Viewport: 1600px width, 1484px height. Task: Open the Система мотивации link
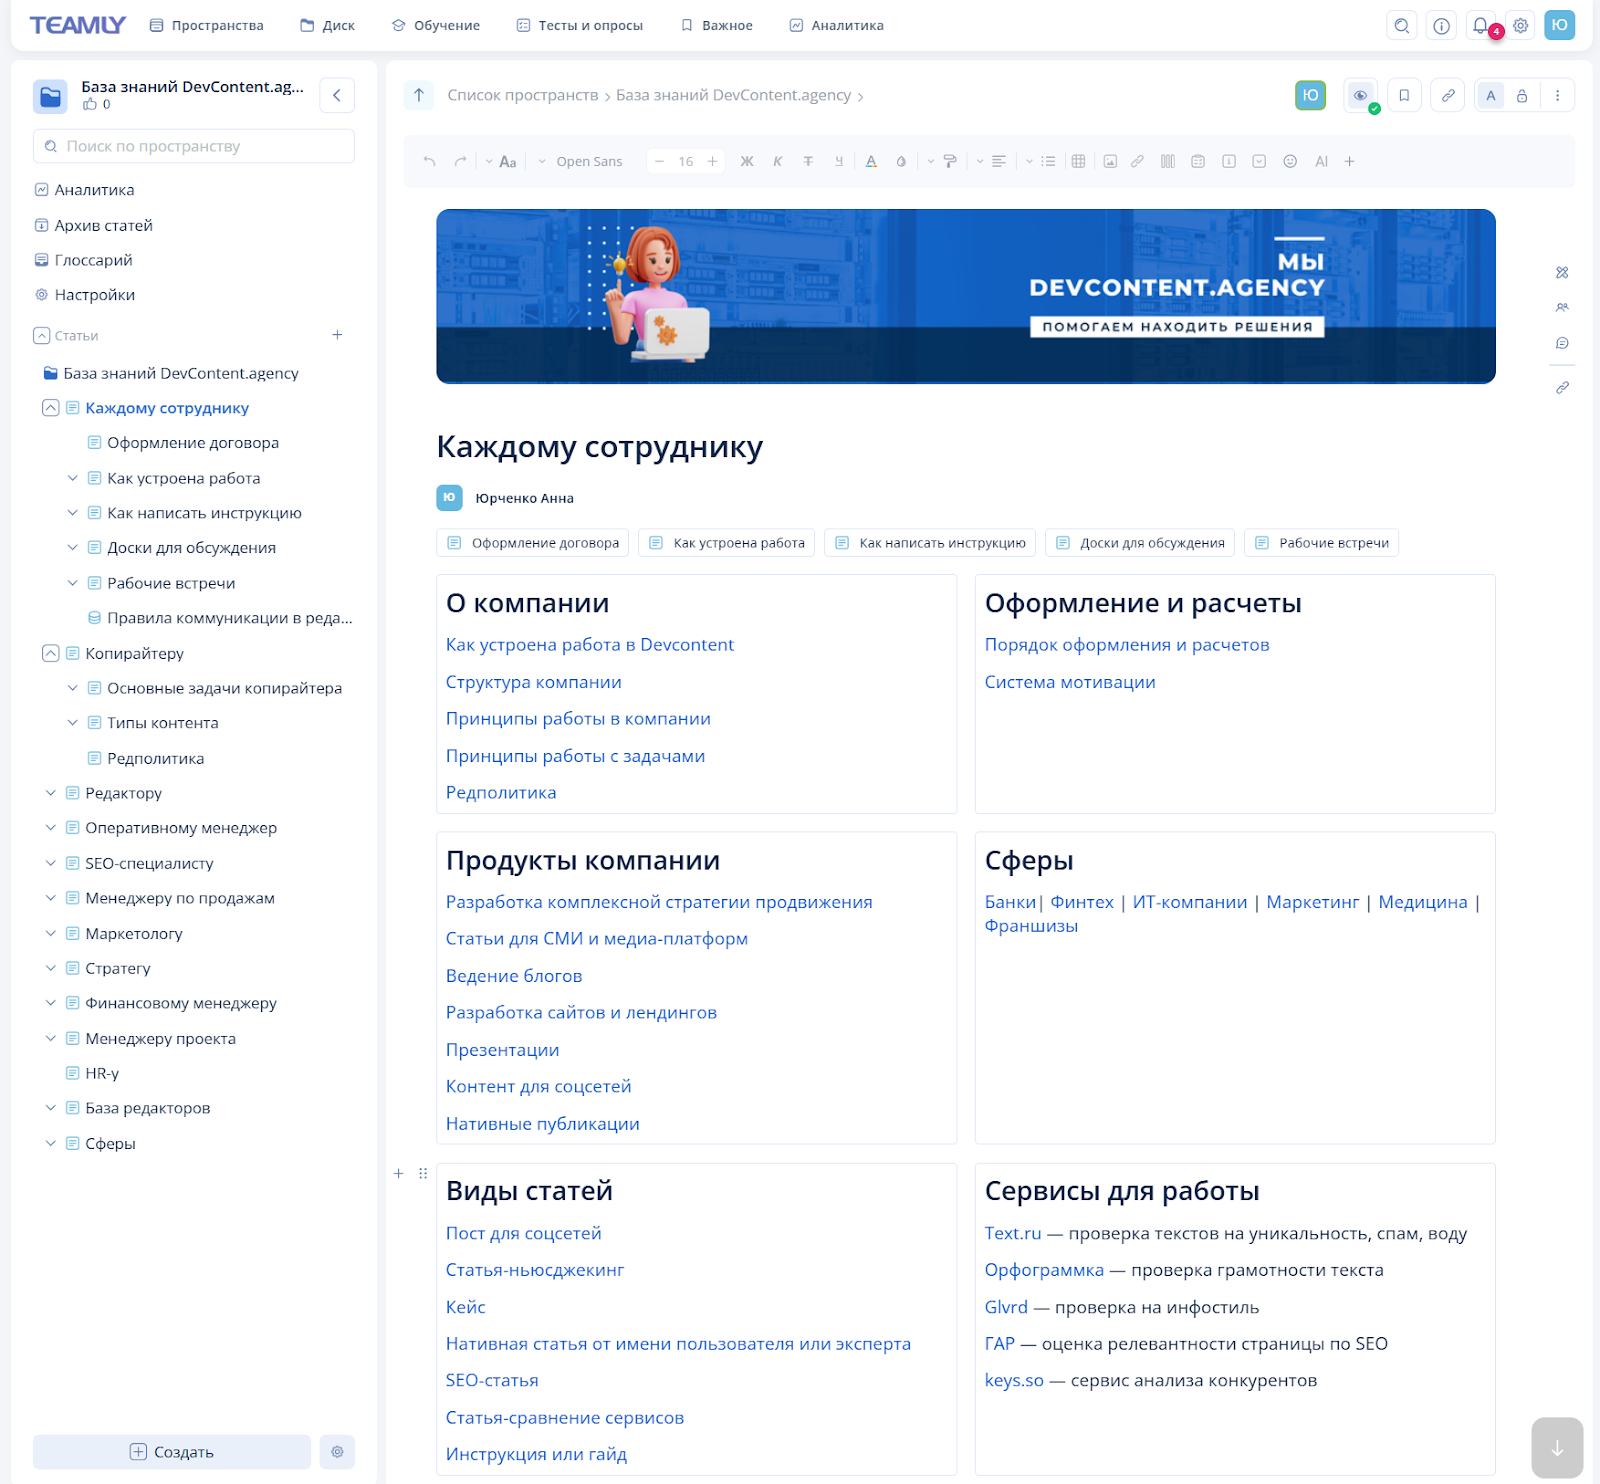pyautogui.click(x=1070, y=682)
